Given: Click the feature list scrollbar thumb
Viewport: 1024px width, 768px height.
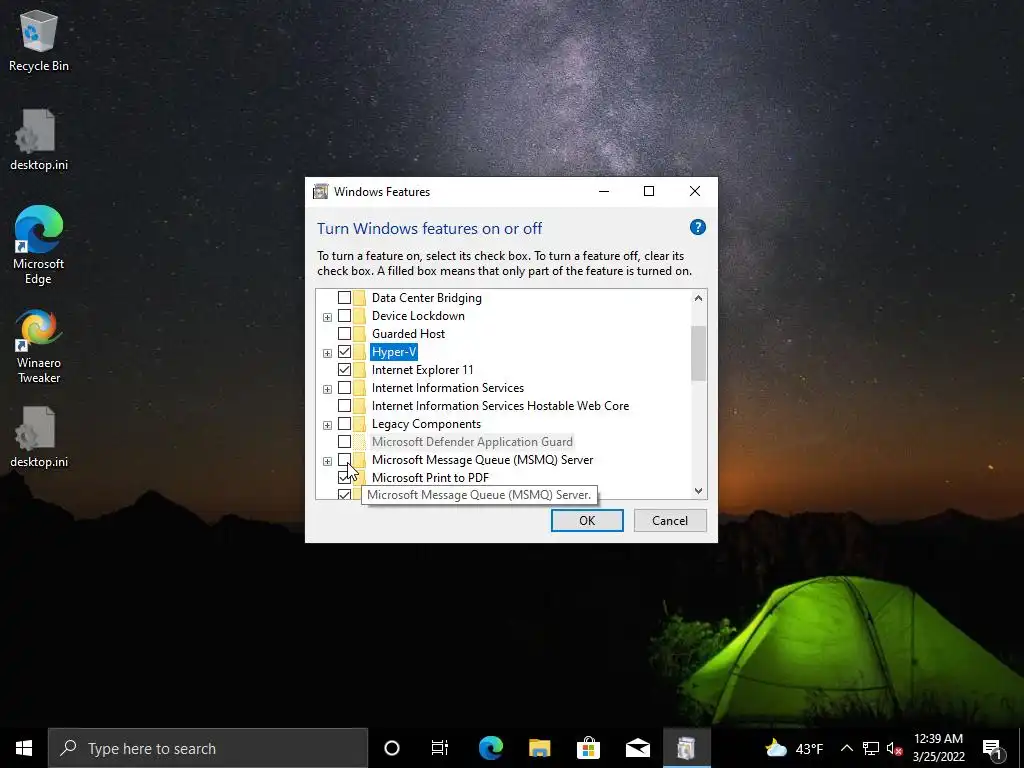Looking at the screenshot, I should [698, 353].
